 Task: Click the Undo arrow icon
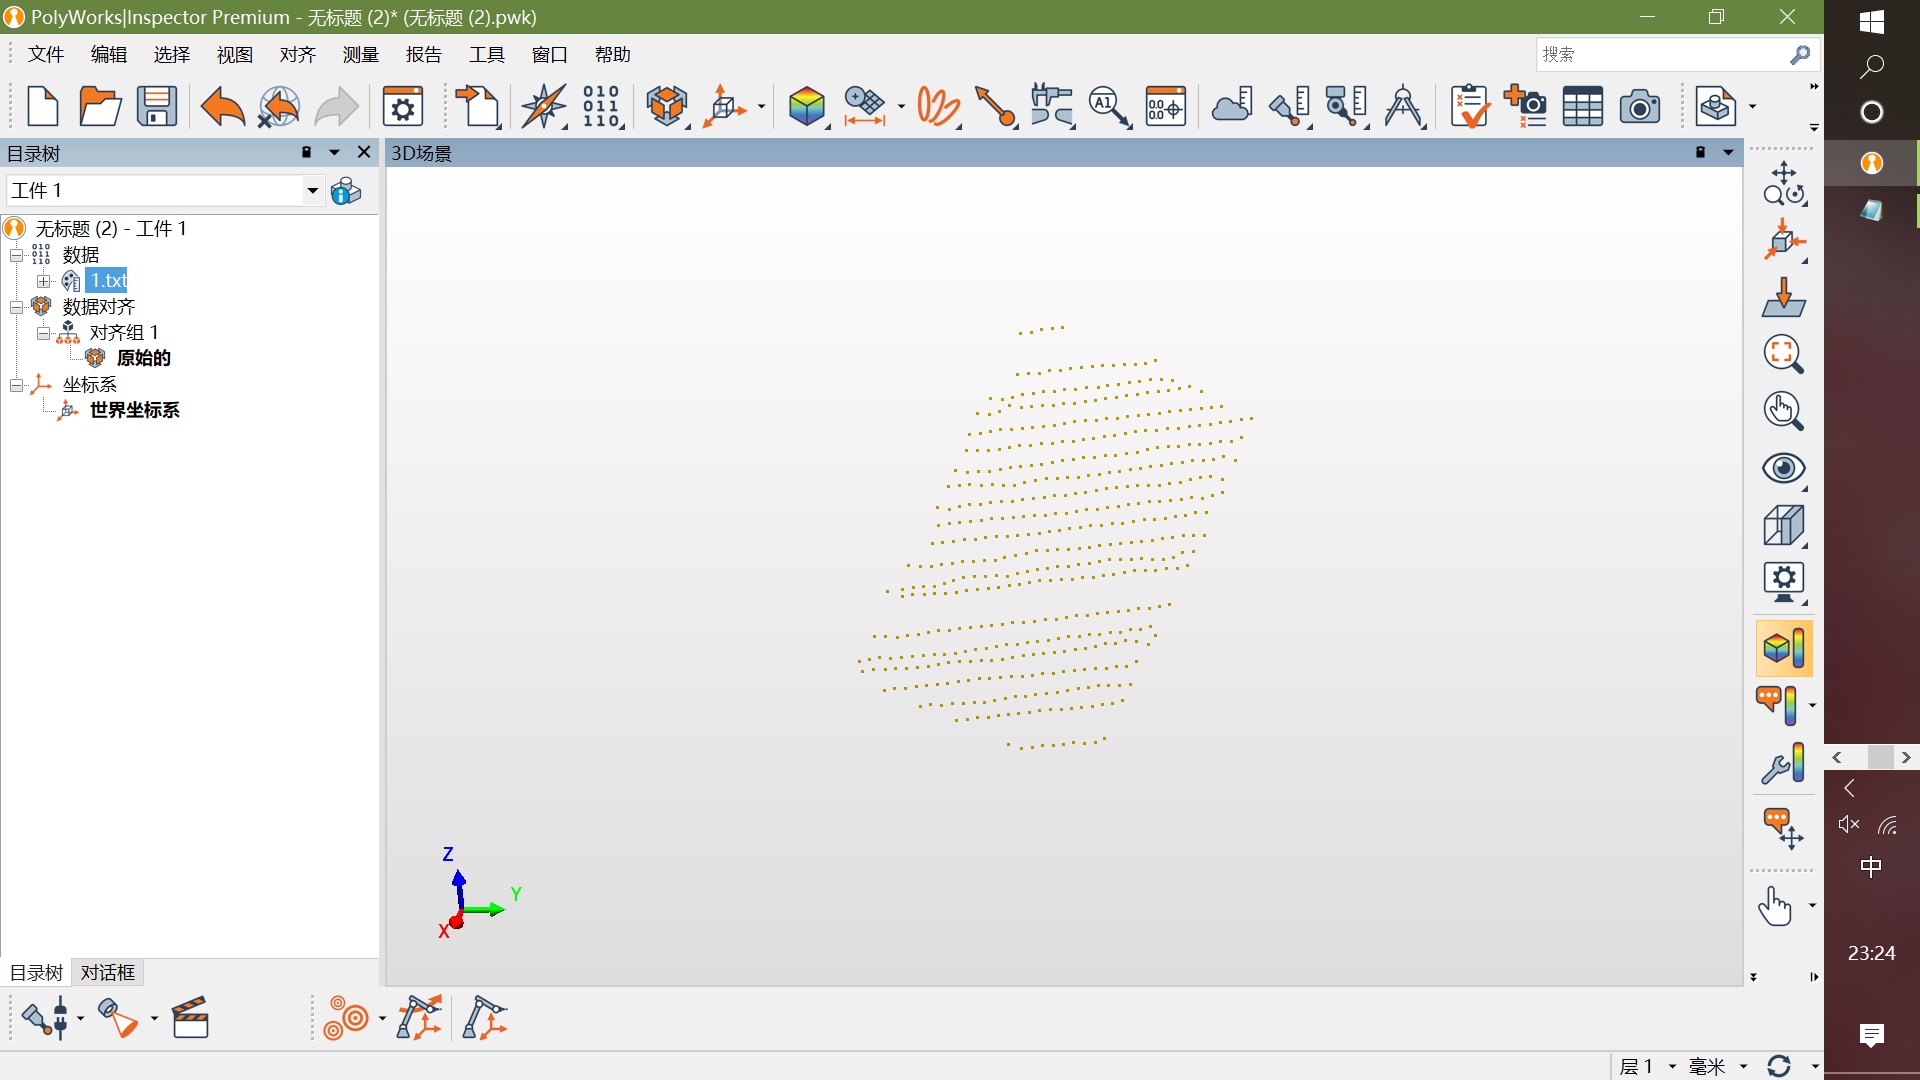(222, 106)
